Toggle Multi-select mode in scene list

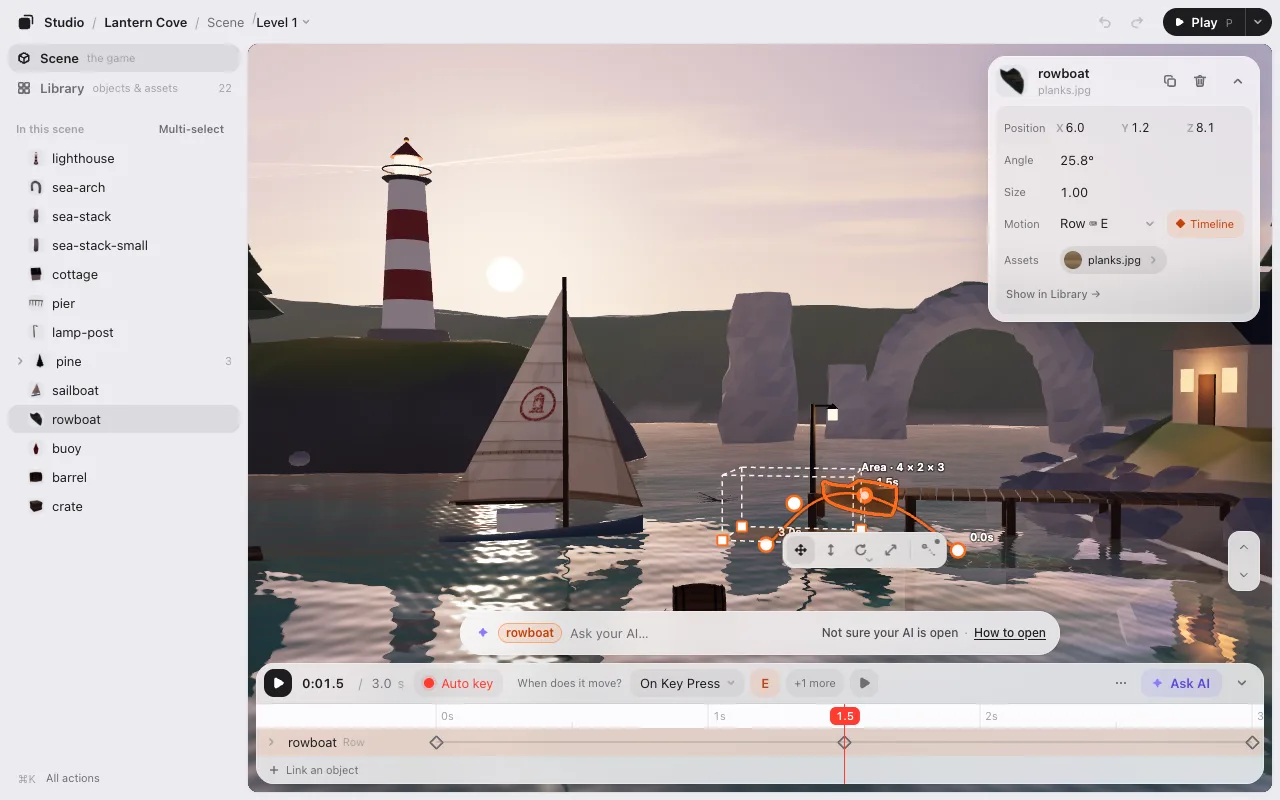(x=191, y=129)
